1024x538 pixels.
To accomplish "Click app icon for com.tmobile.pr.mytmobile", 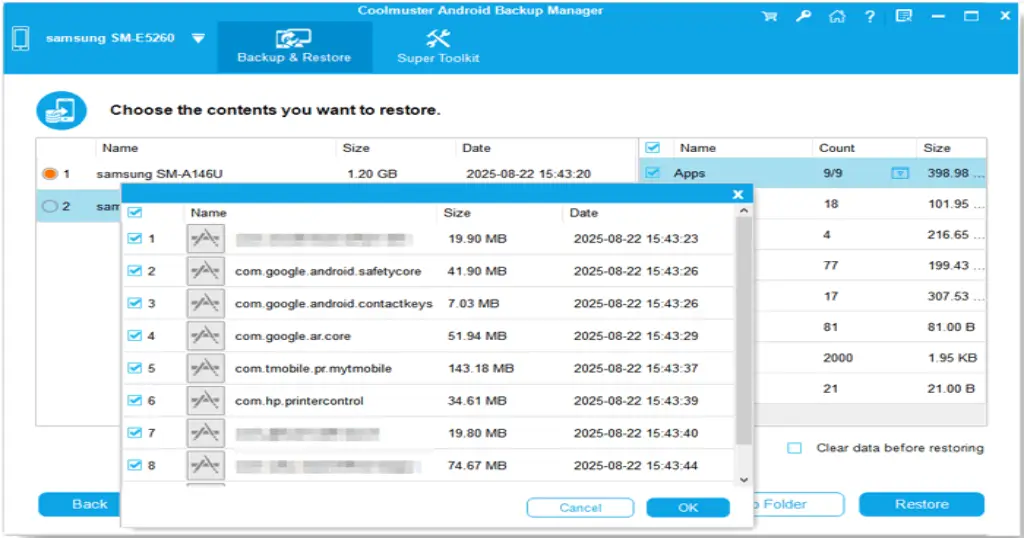I will pyautogui.click(x=206, y=368).
